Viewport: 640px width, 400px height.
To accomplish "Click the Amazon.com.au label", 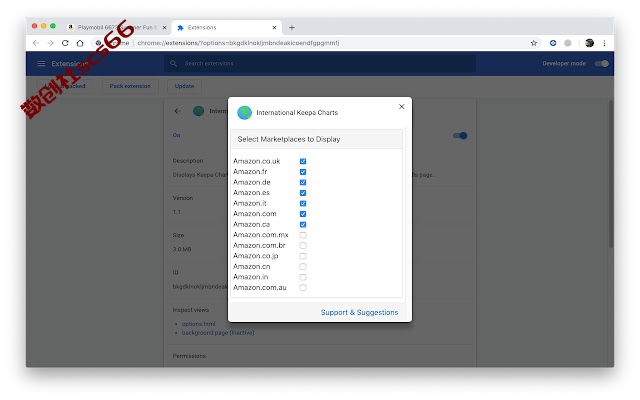I will [260, 288].
